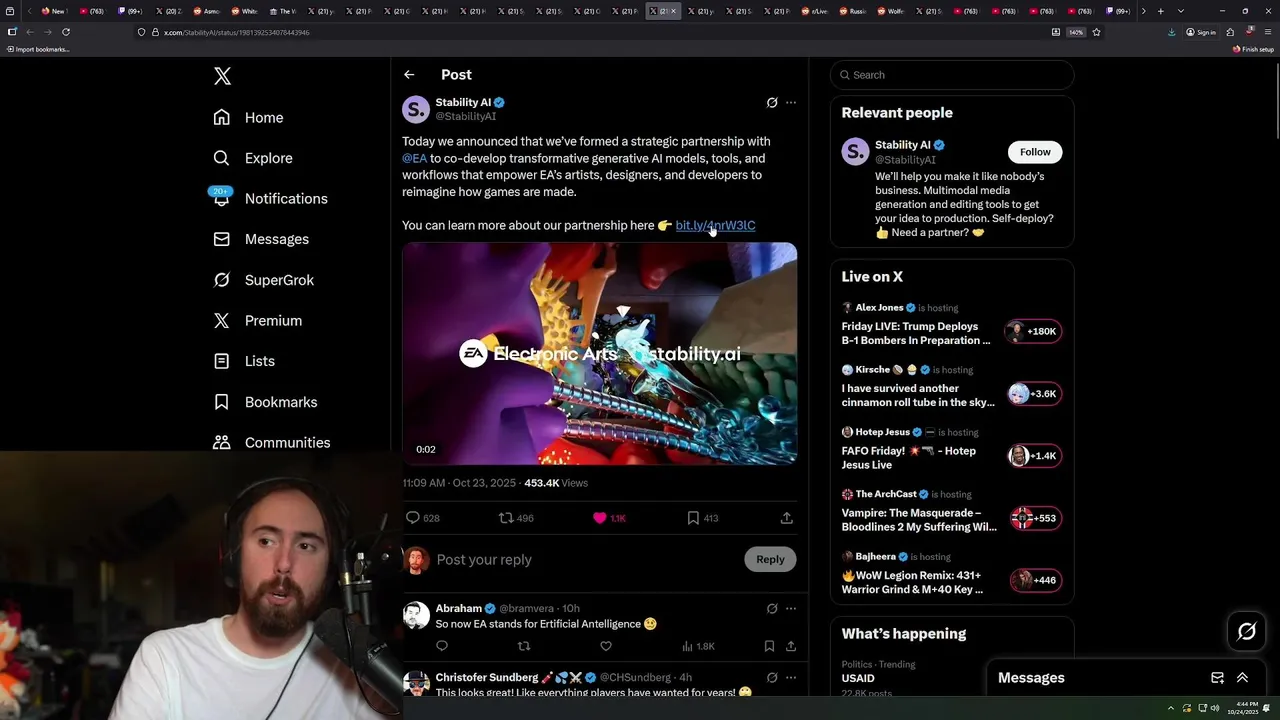Open the browser tab list dropdown
The image size is (1280, 720).
(x=1181, y=11)
